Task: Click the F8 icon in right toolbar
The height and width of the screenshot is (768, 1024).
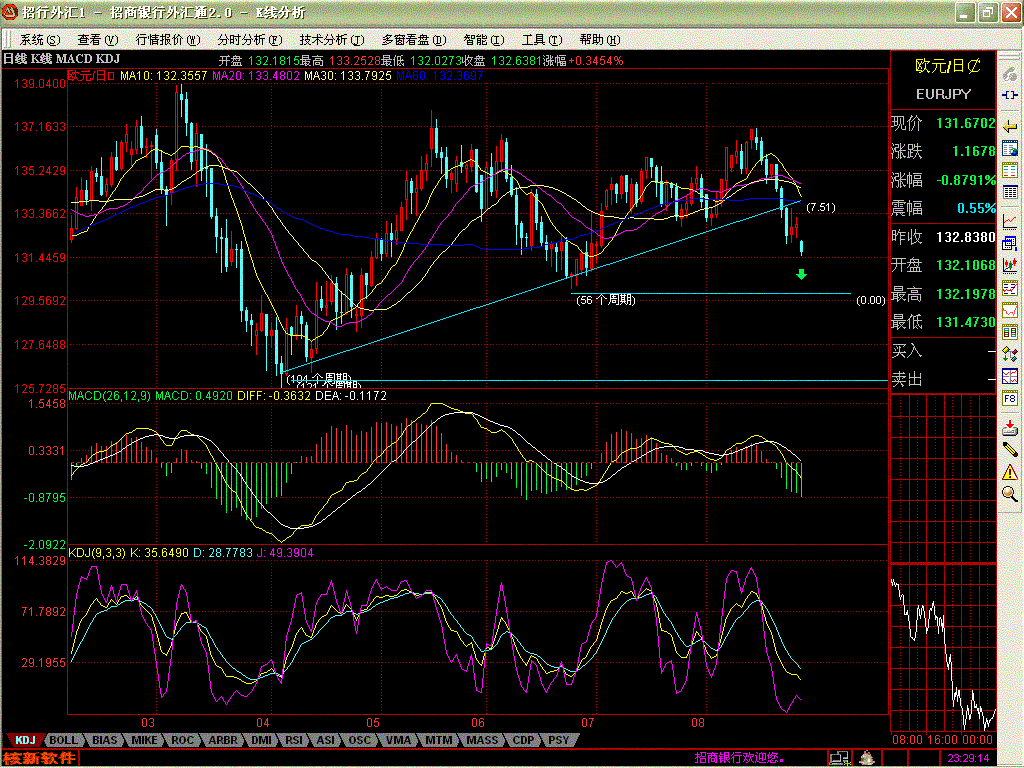Action: tap(1010, 398)
